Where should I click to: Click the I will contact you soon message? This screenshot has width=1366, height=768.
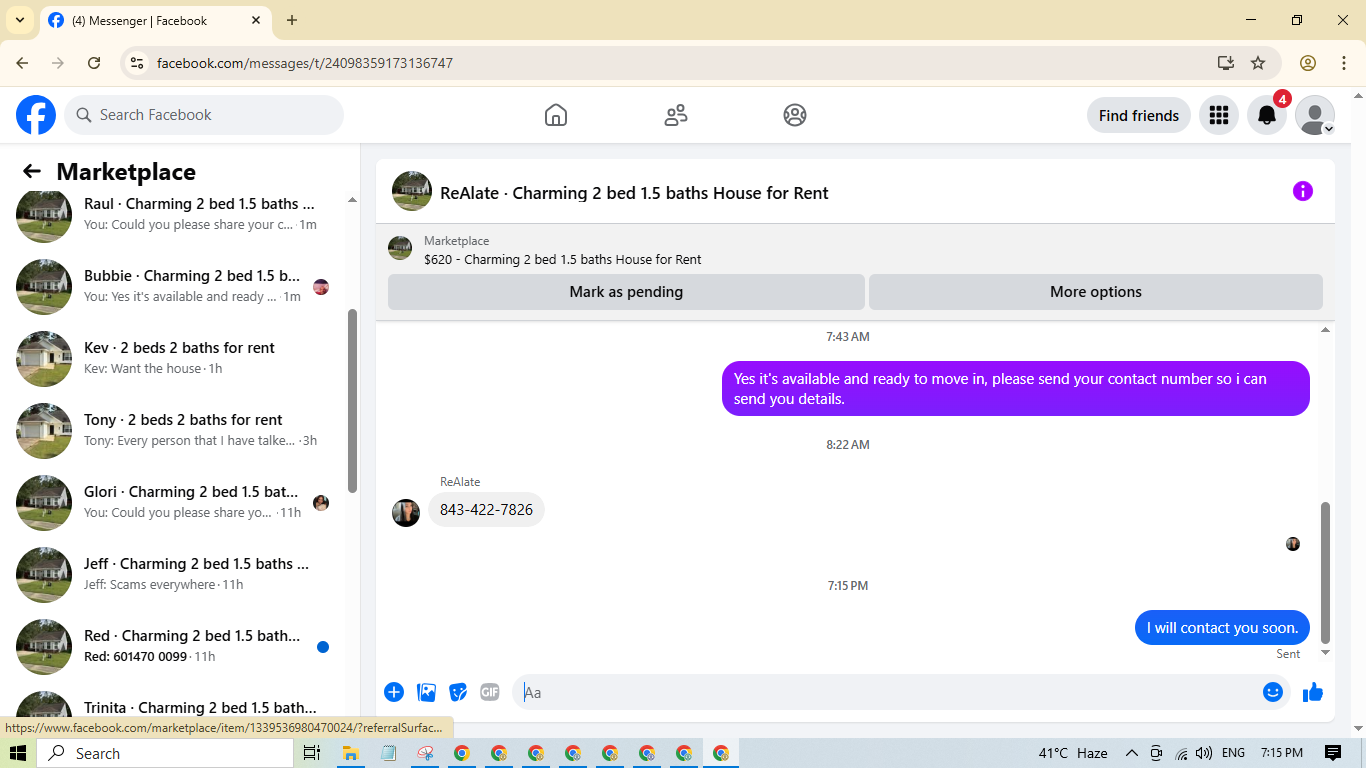1222,628
